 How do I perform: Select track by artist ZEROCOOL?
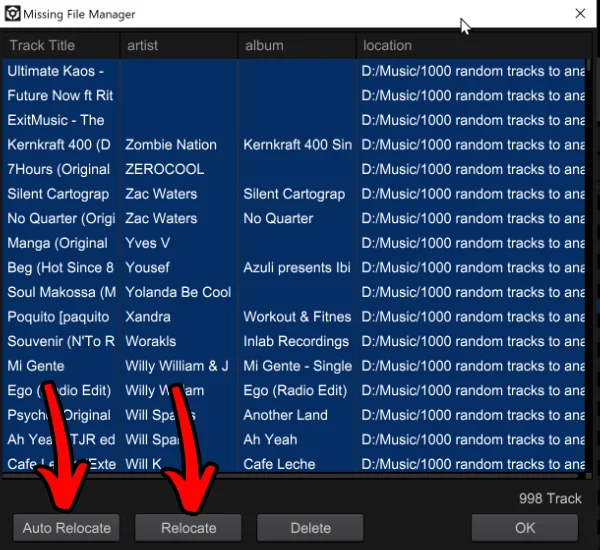pyautogui.click(x=165, y=170)
